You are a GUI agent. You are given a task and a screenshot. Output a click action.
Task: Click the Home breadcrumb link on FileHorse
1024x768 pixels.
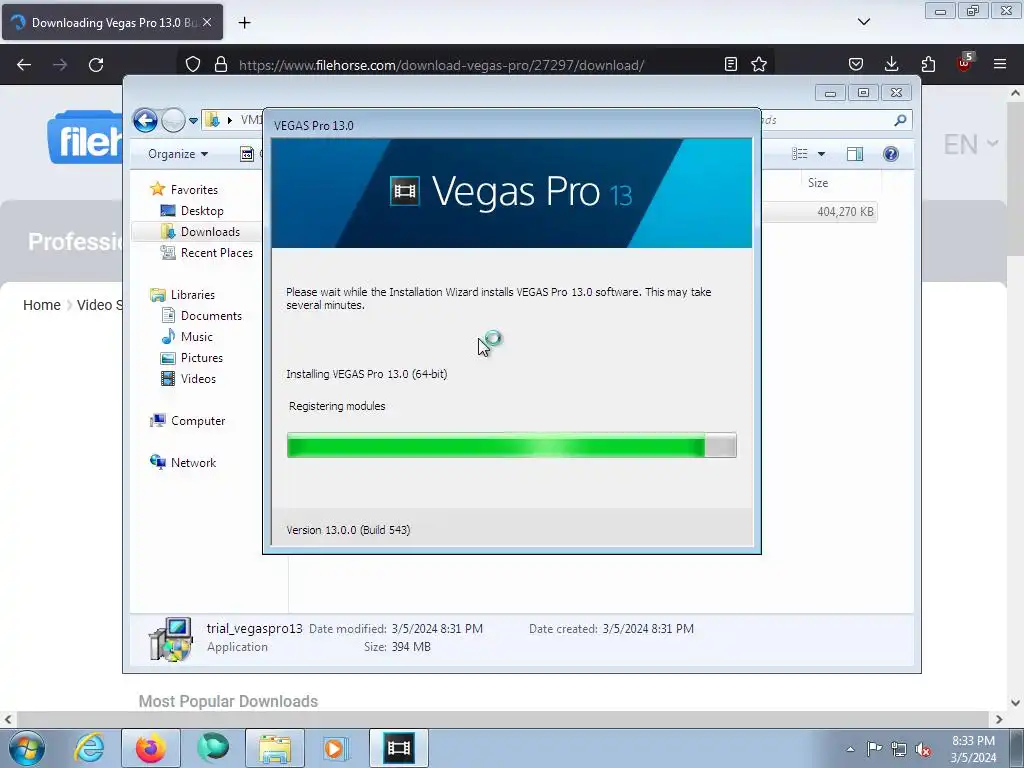point(42,305)
